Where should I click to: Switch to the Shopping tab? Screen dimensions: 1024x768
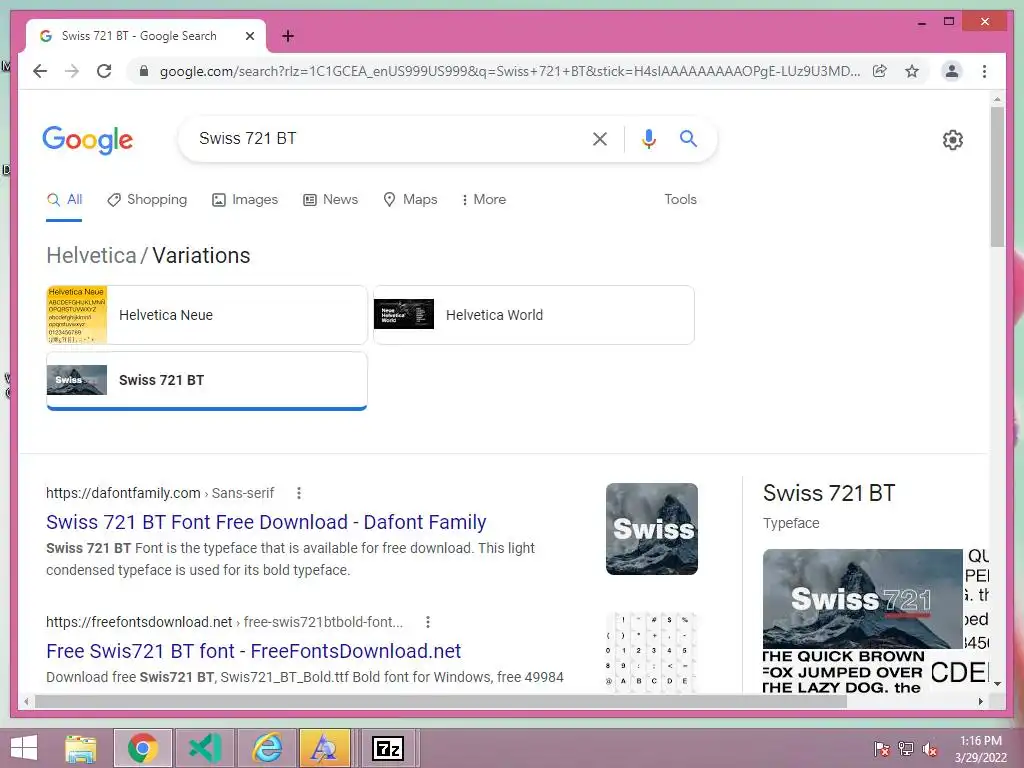[x=147, y=200]
